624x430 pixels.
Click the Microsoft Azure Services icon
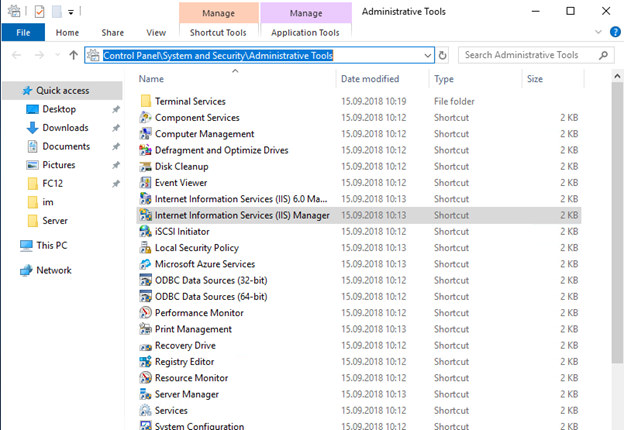146,264
